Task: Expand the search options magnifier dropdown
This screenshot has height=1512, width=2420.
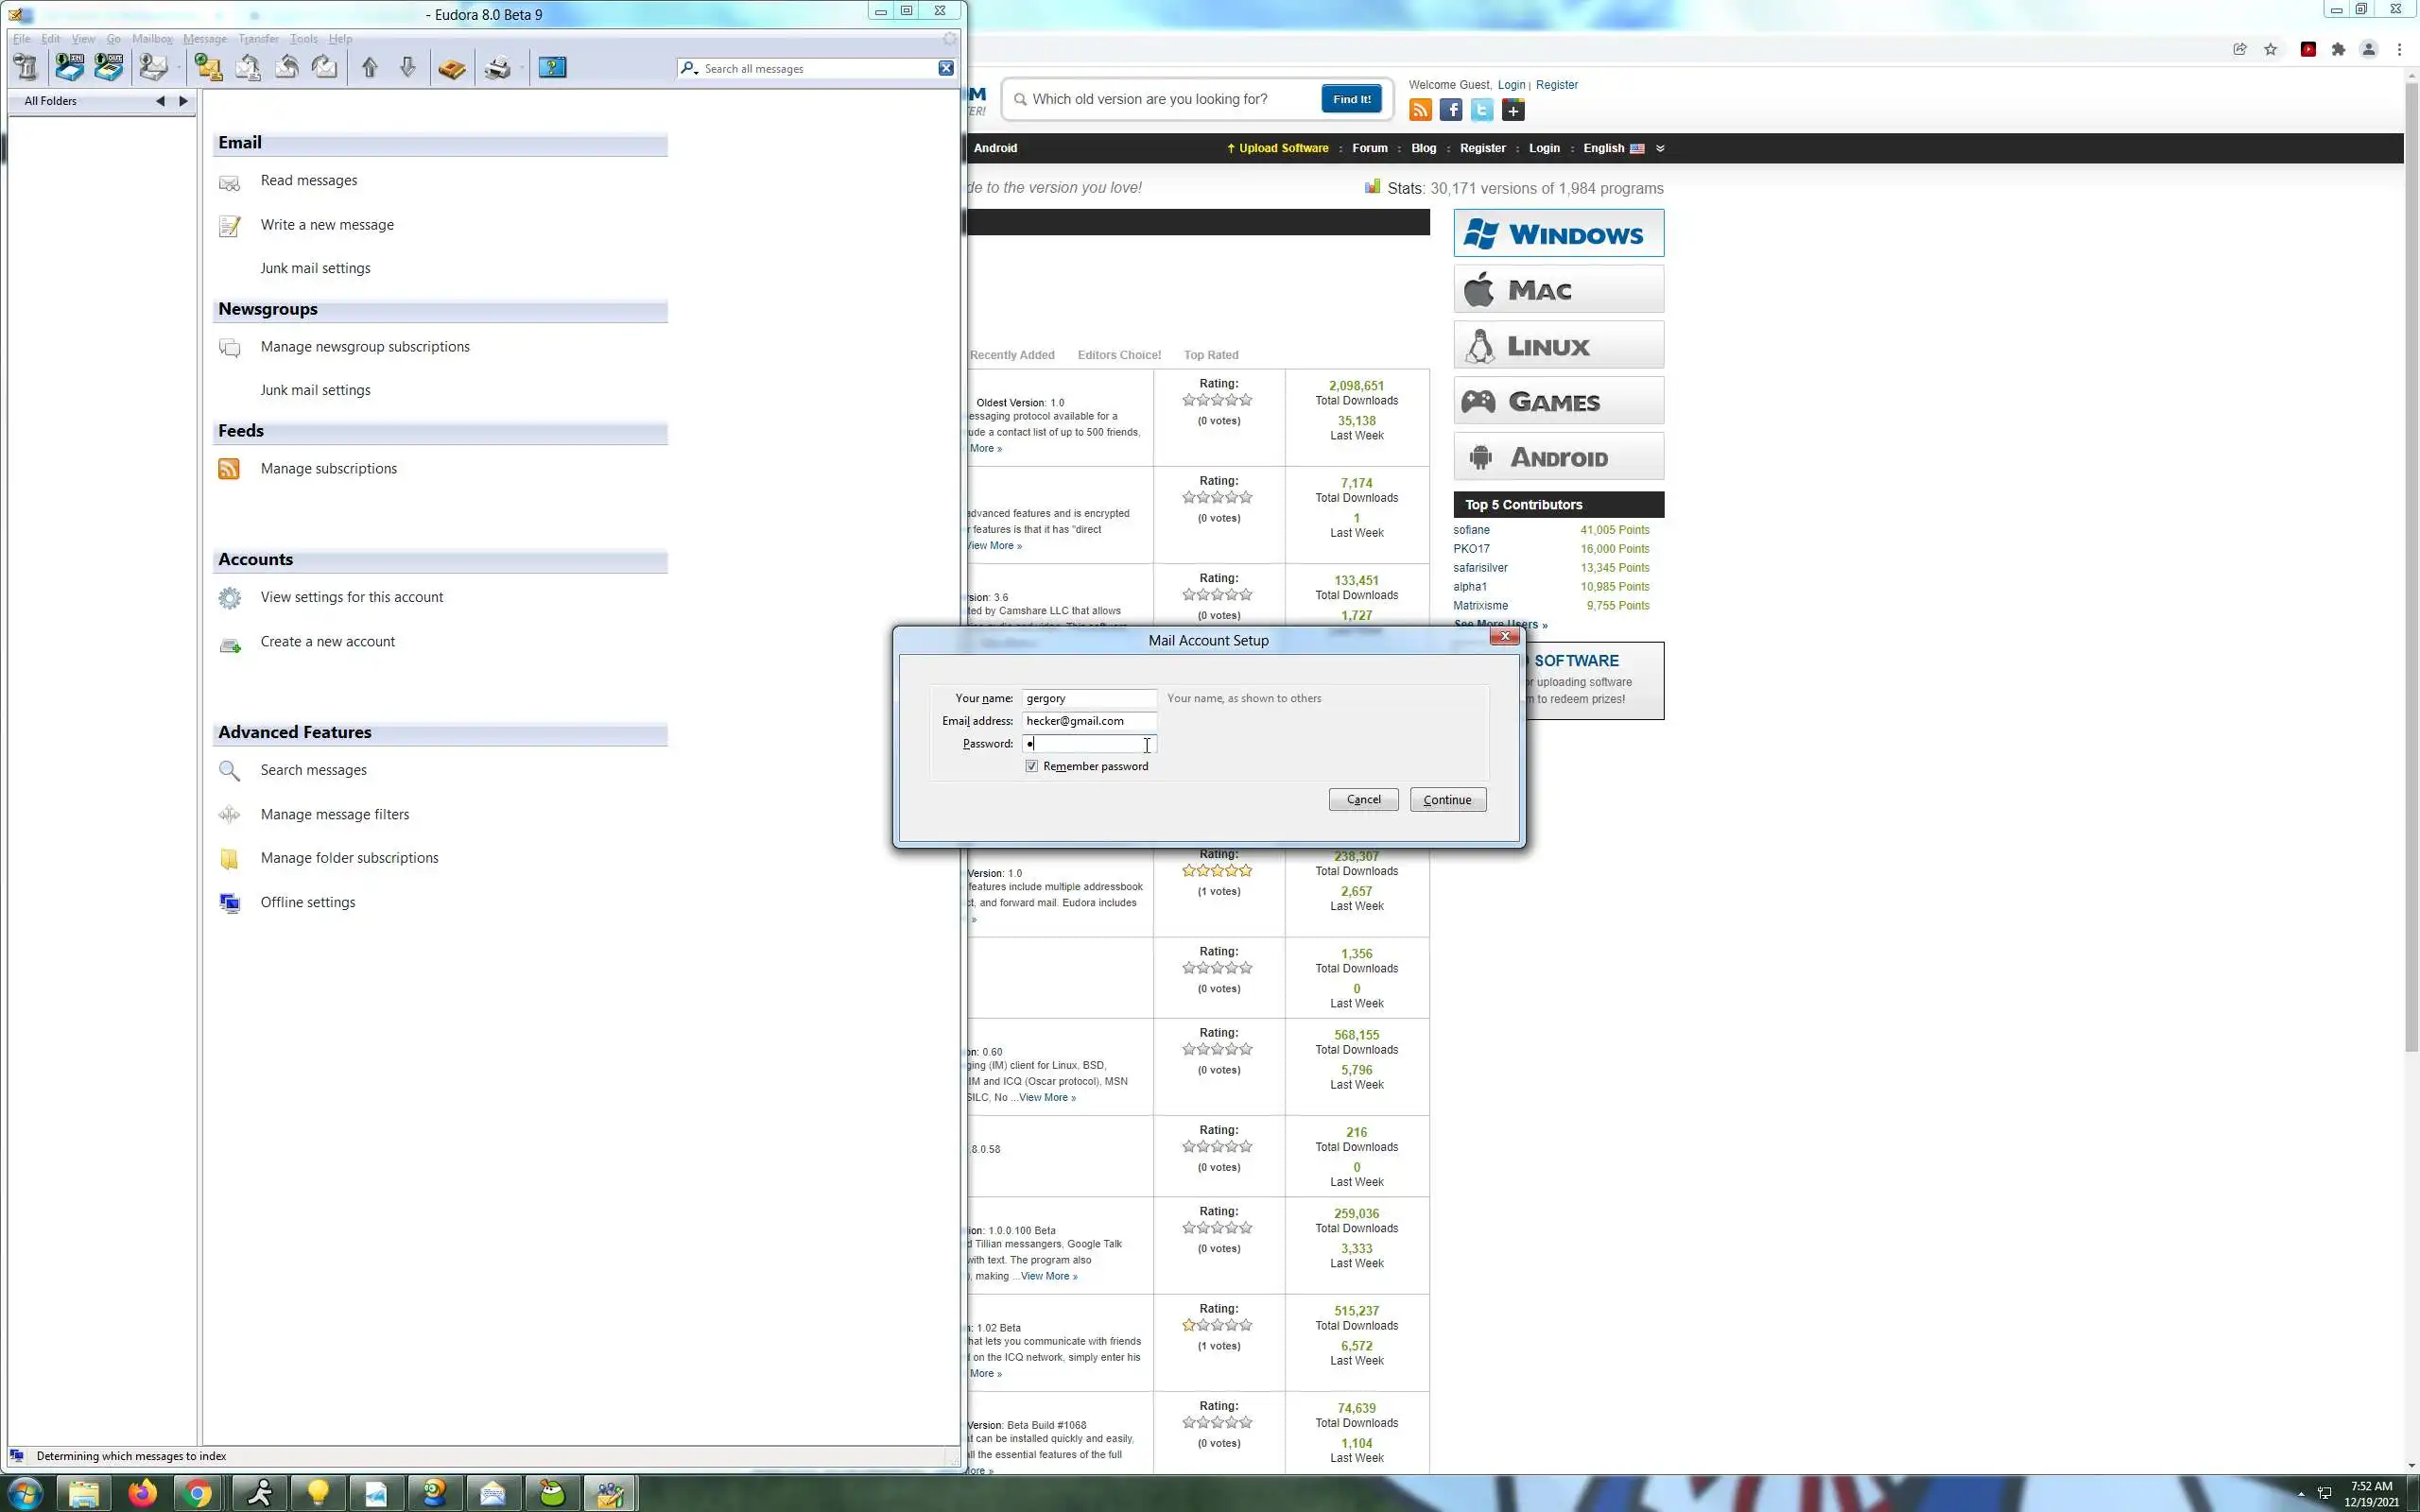Action: (689, 68)
